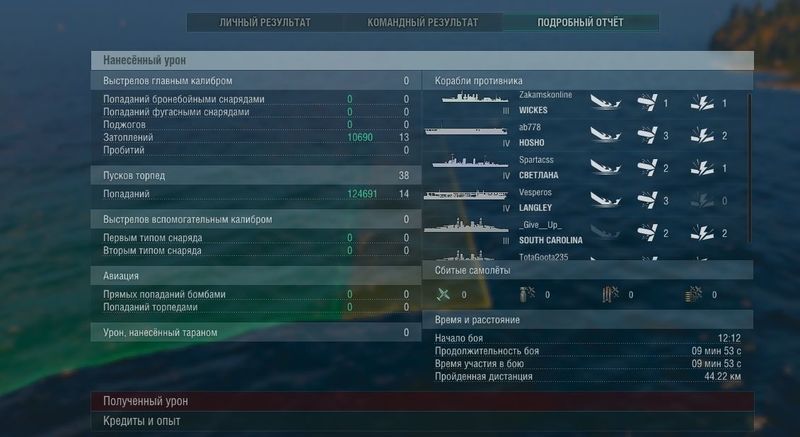Screen dimensions: 800x437
Task: Click the torpedo damage value 124691
Action: tap(362, 194)
